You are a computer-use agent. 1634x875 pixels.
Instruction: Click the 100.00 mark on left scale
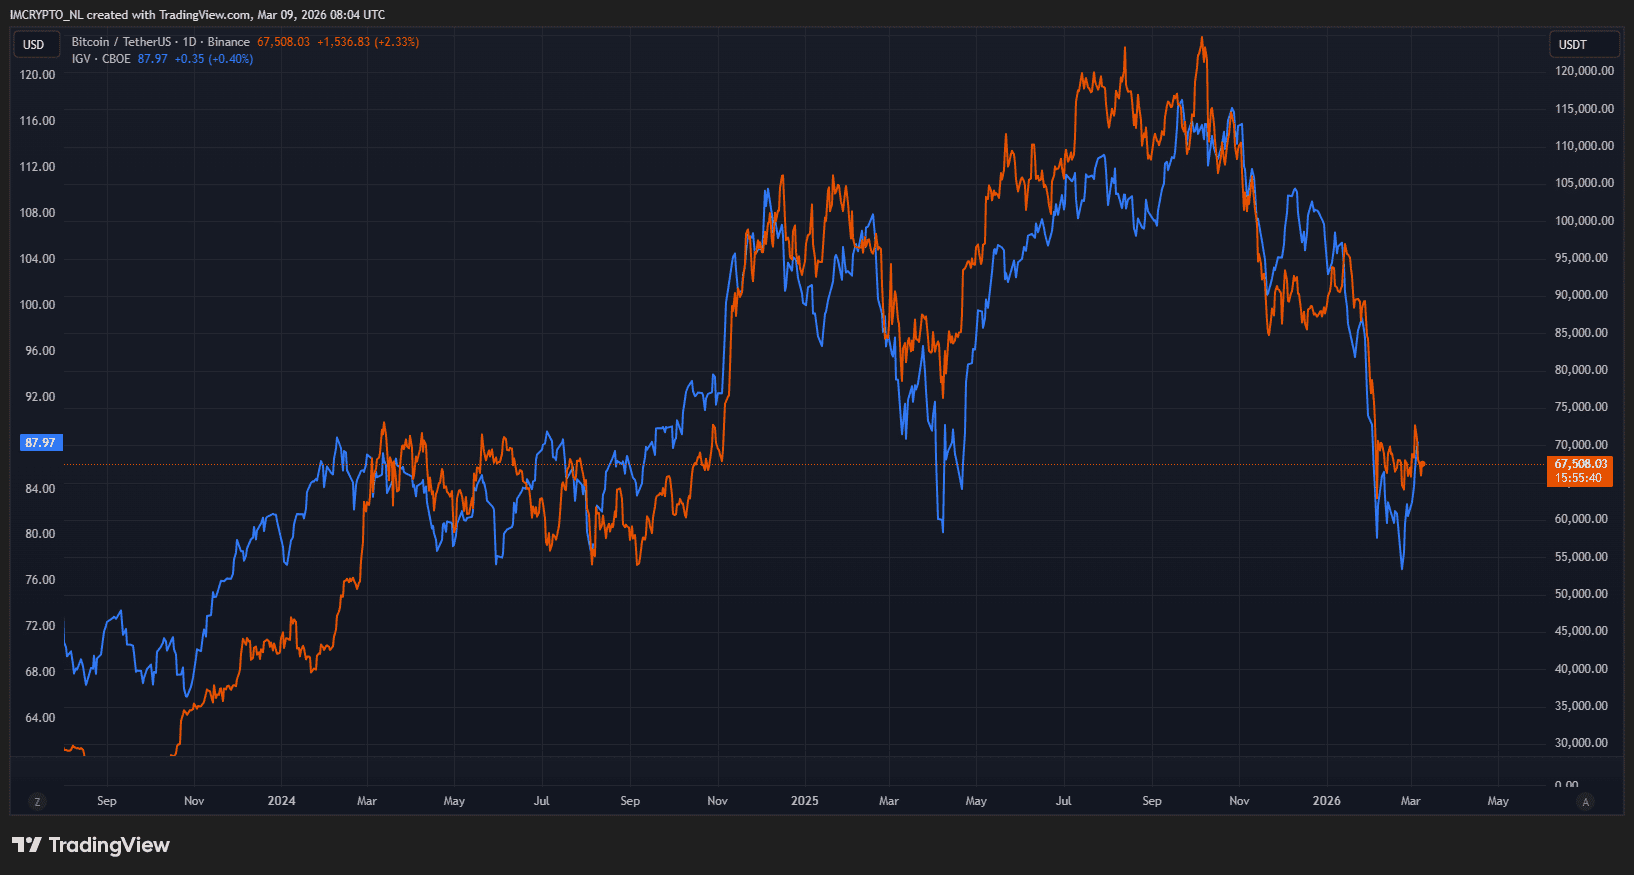click(39, 304)
